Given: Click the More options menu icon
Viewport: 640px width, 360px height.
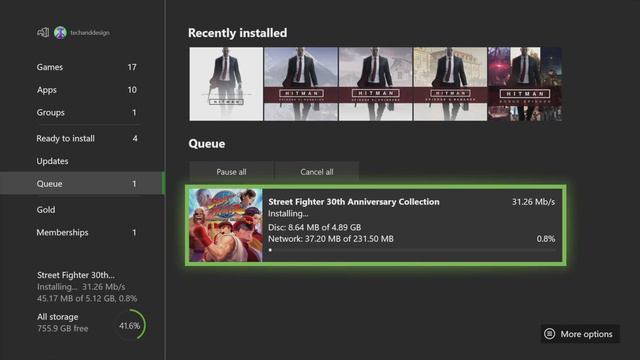Looking at the screenshot, I should (x=549, y=334).
